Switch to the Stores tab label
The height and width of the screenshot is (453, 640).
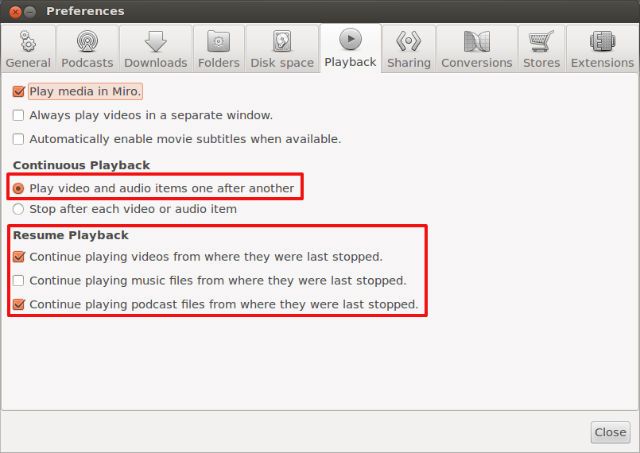point(541,63)
